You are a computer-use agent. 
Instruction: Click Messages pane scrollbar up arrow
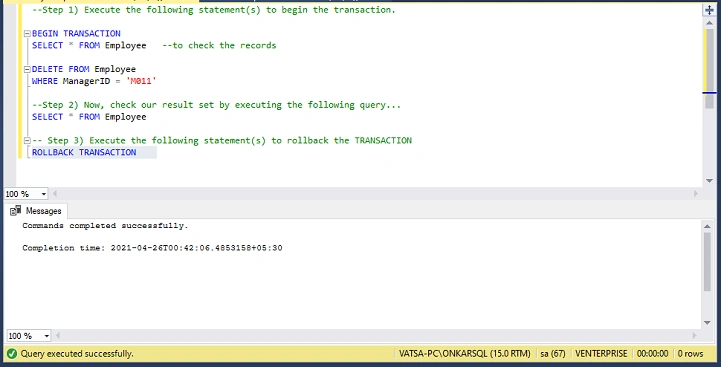tap(708, 226)
